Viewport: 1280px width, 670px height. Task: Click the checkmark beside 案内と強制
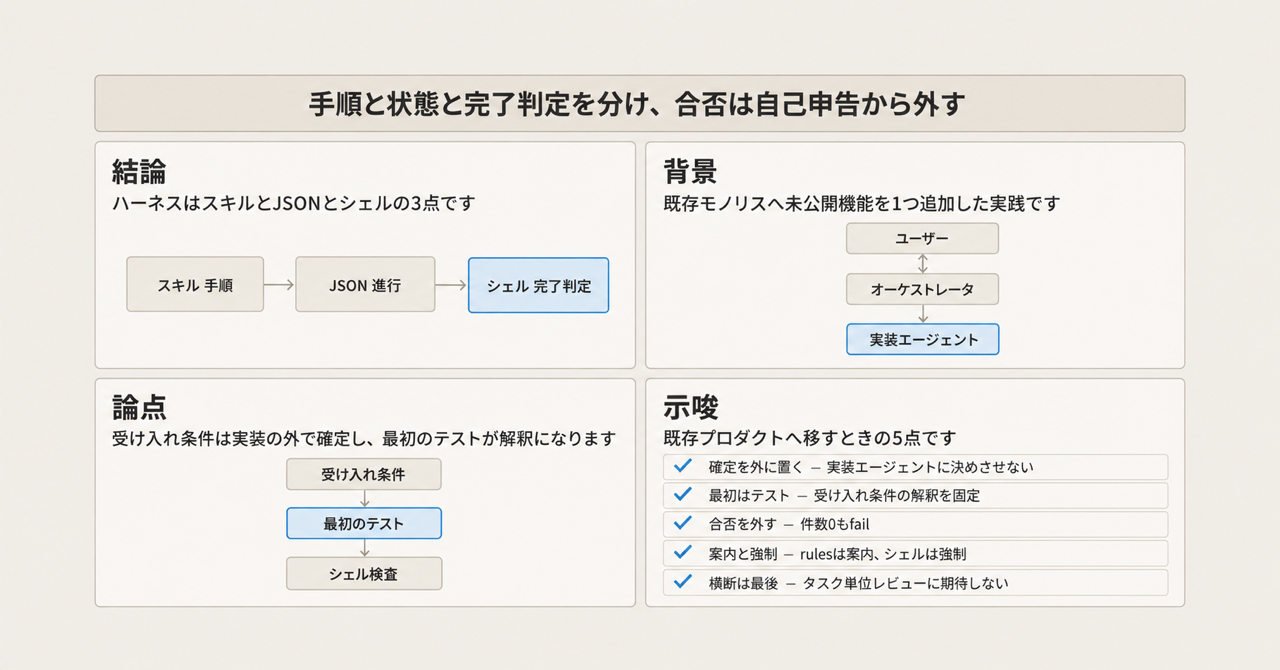(x=684, y=552)
